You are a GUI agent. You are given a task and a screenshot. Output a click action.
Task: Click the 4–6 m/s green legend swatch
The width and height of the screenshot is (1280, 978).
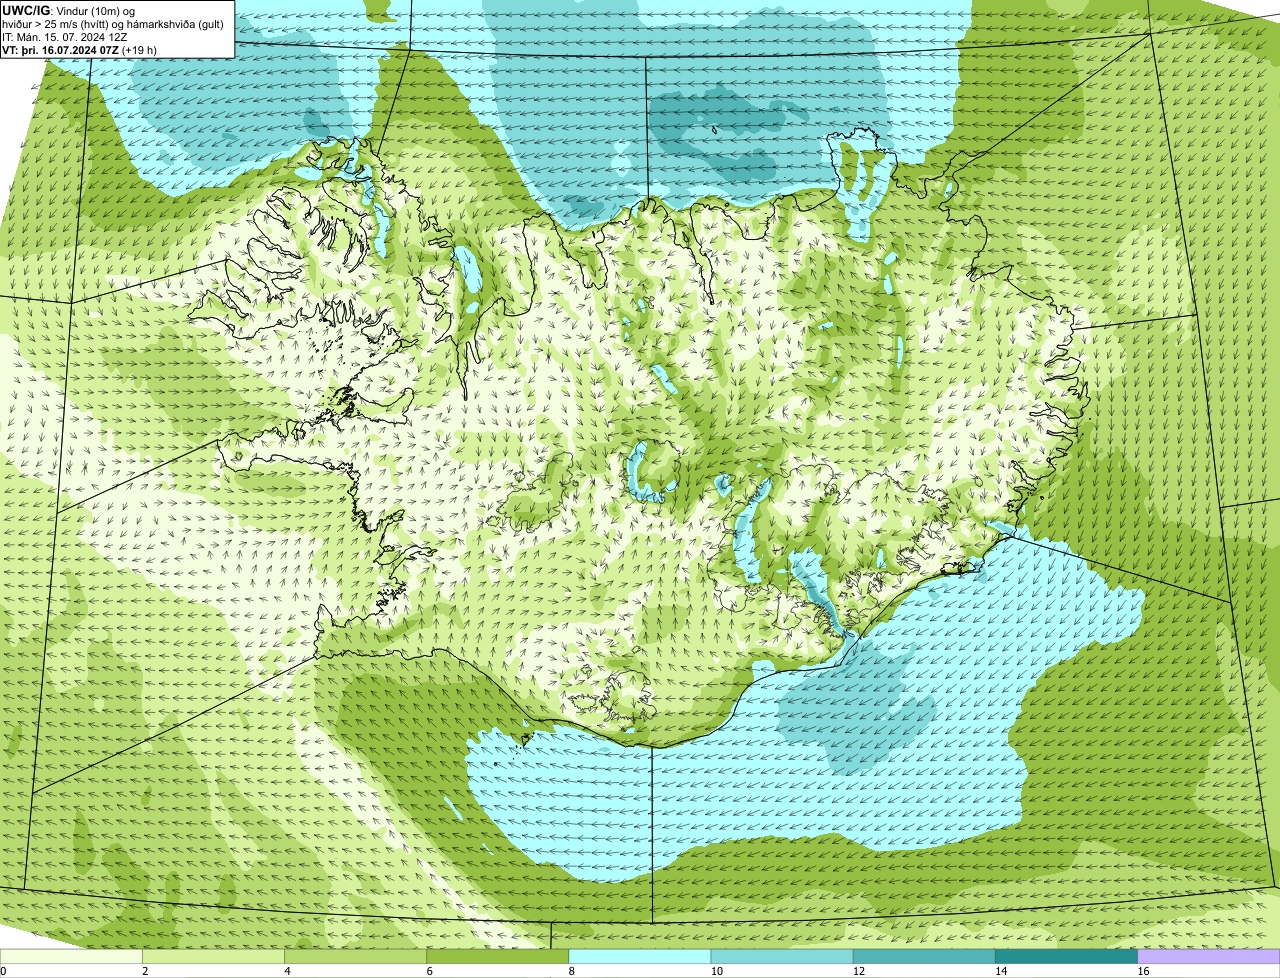[x=356, y=957]
